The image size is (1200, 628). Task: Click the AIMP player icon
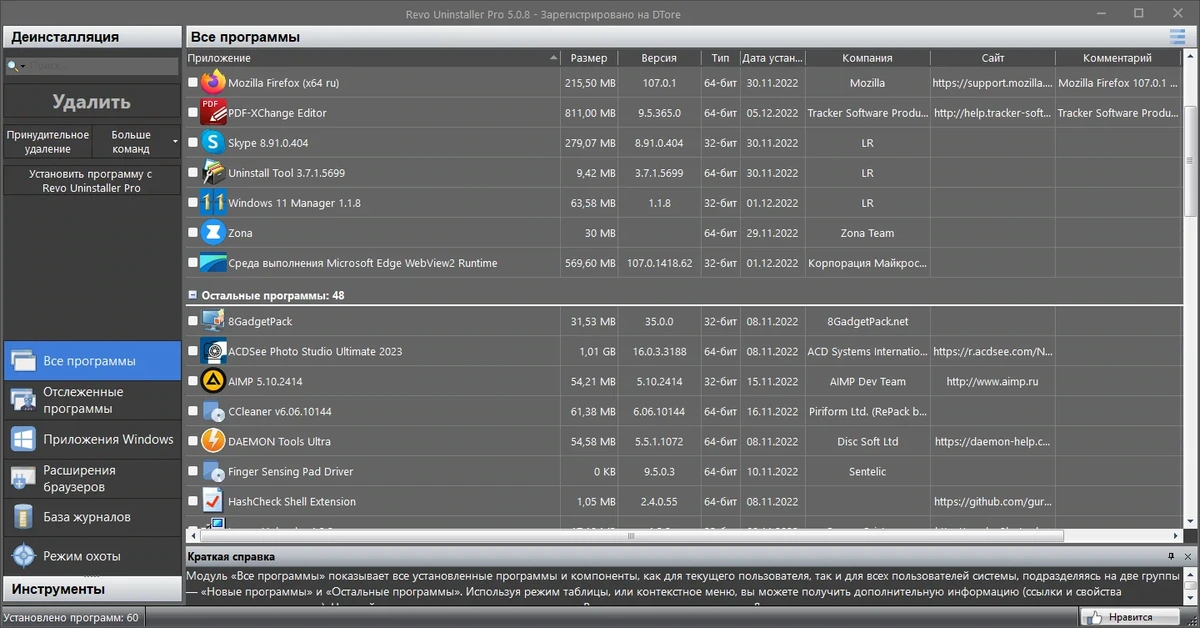coord(213,381)
